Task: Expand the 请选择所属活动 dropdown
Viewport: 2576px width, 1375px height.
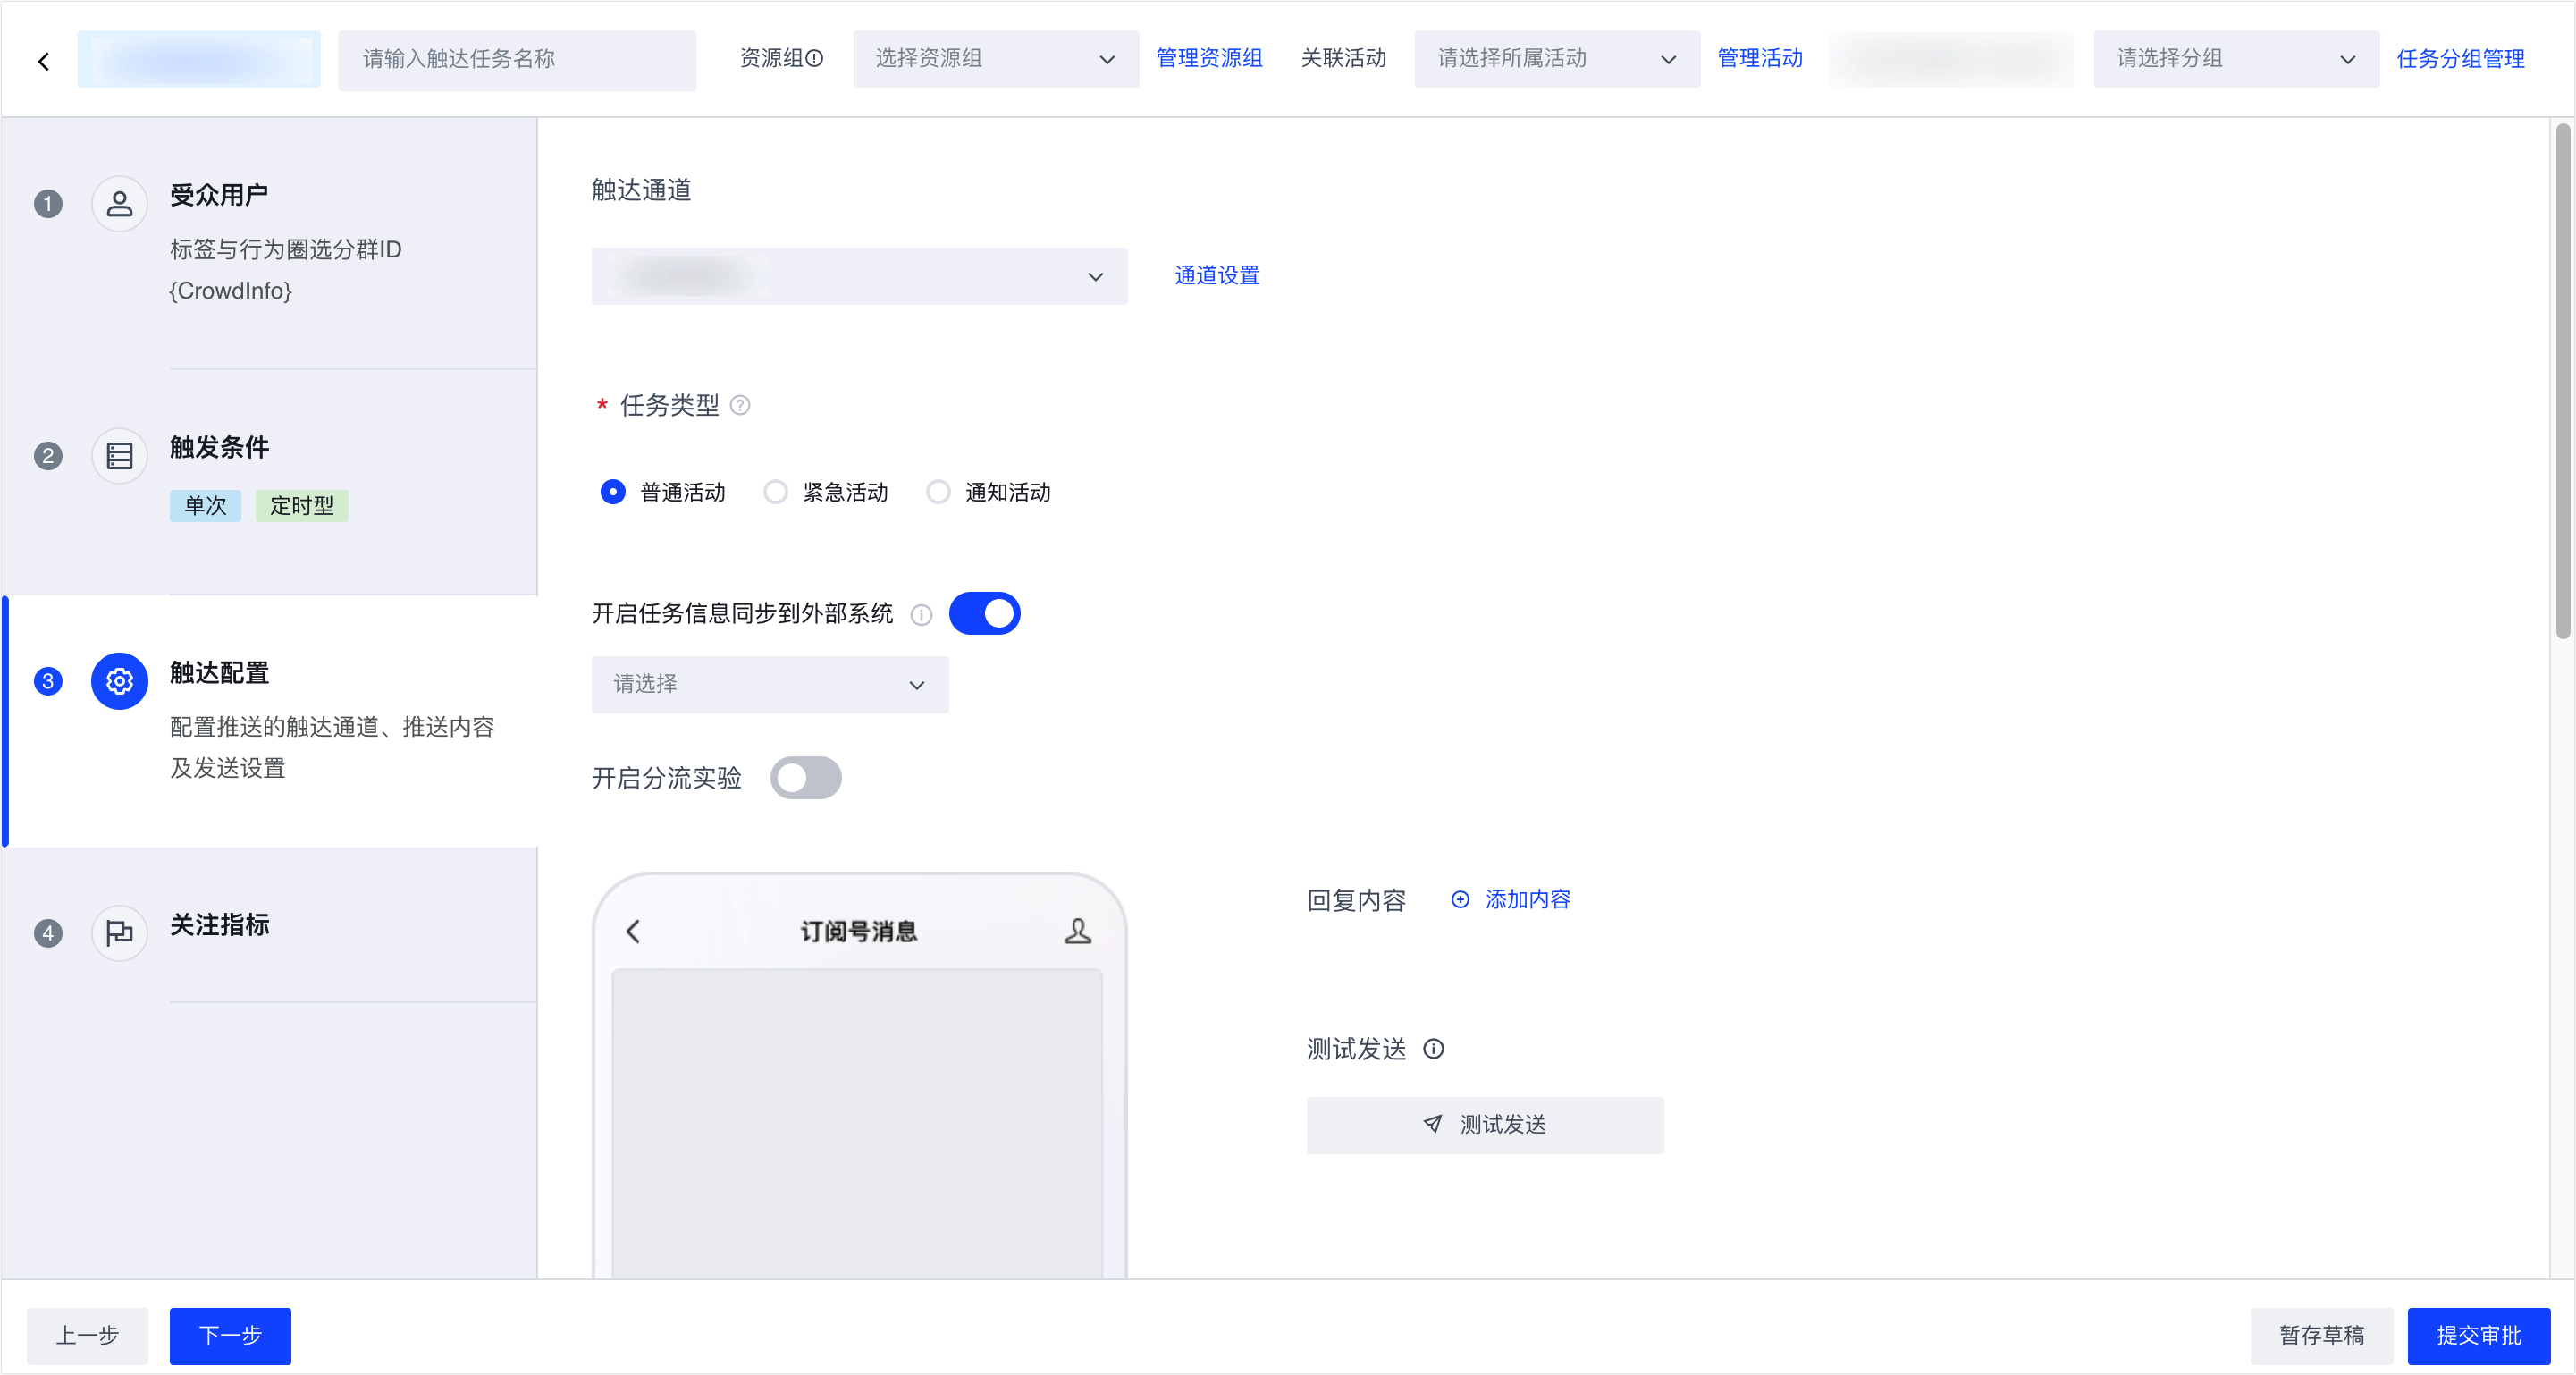Action: pos(1556,59)
